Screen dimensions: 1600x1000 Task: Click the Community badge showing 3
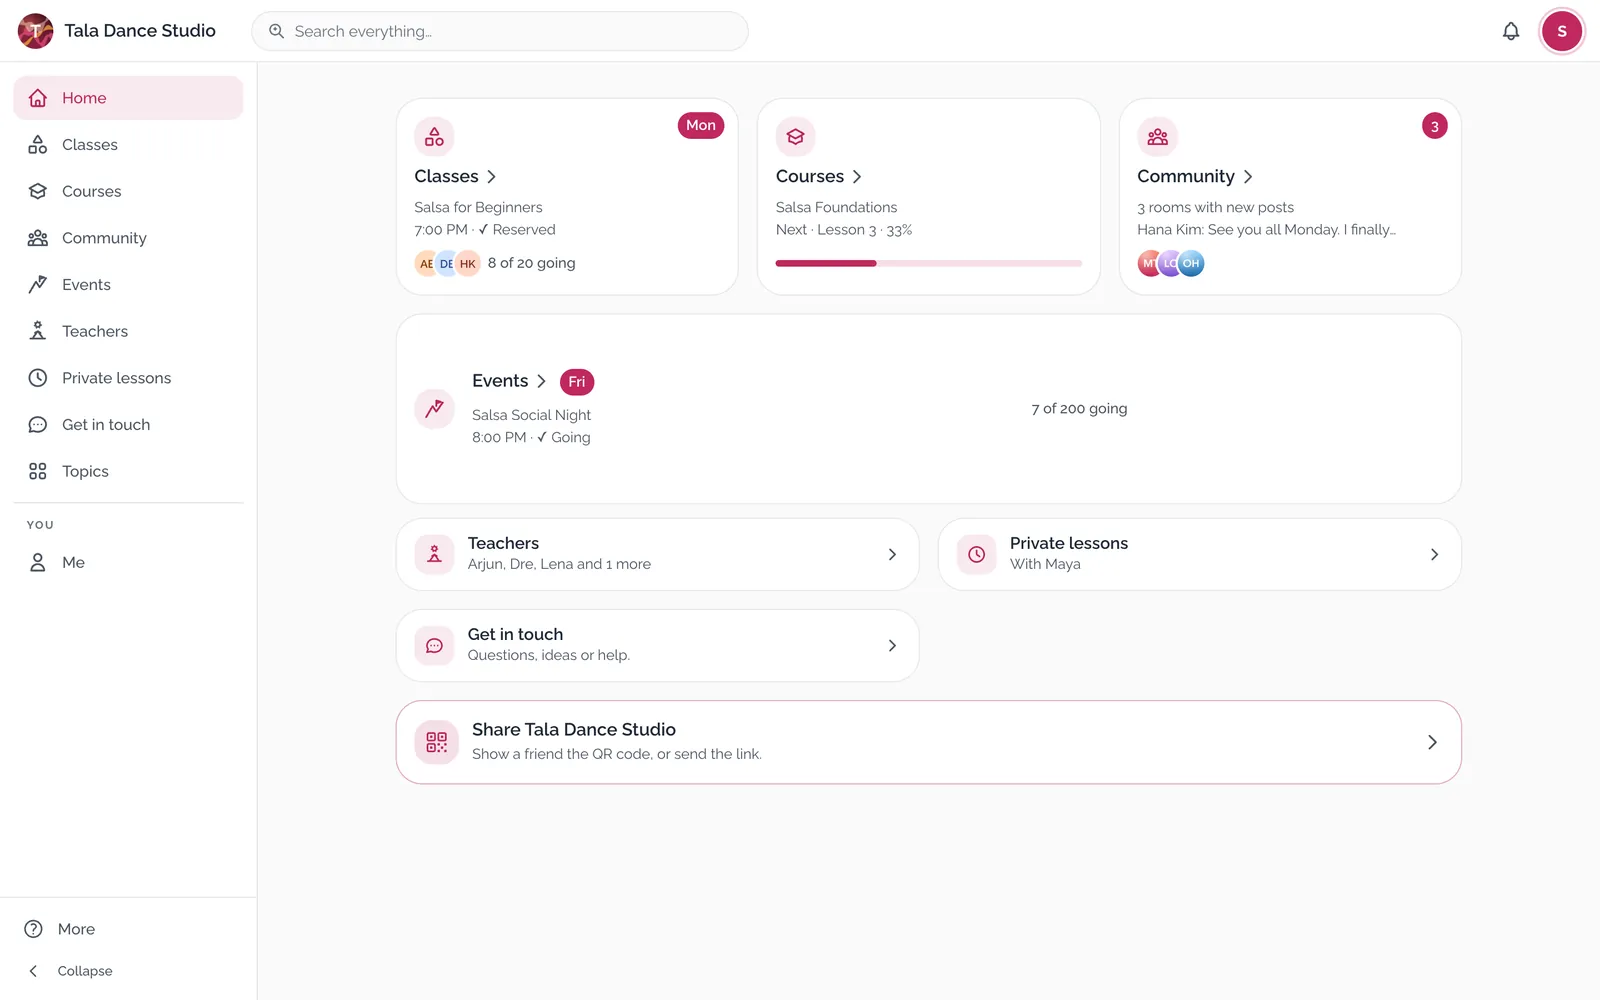[1434, 126]
